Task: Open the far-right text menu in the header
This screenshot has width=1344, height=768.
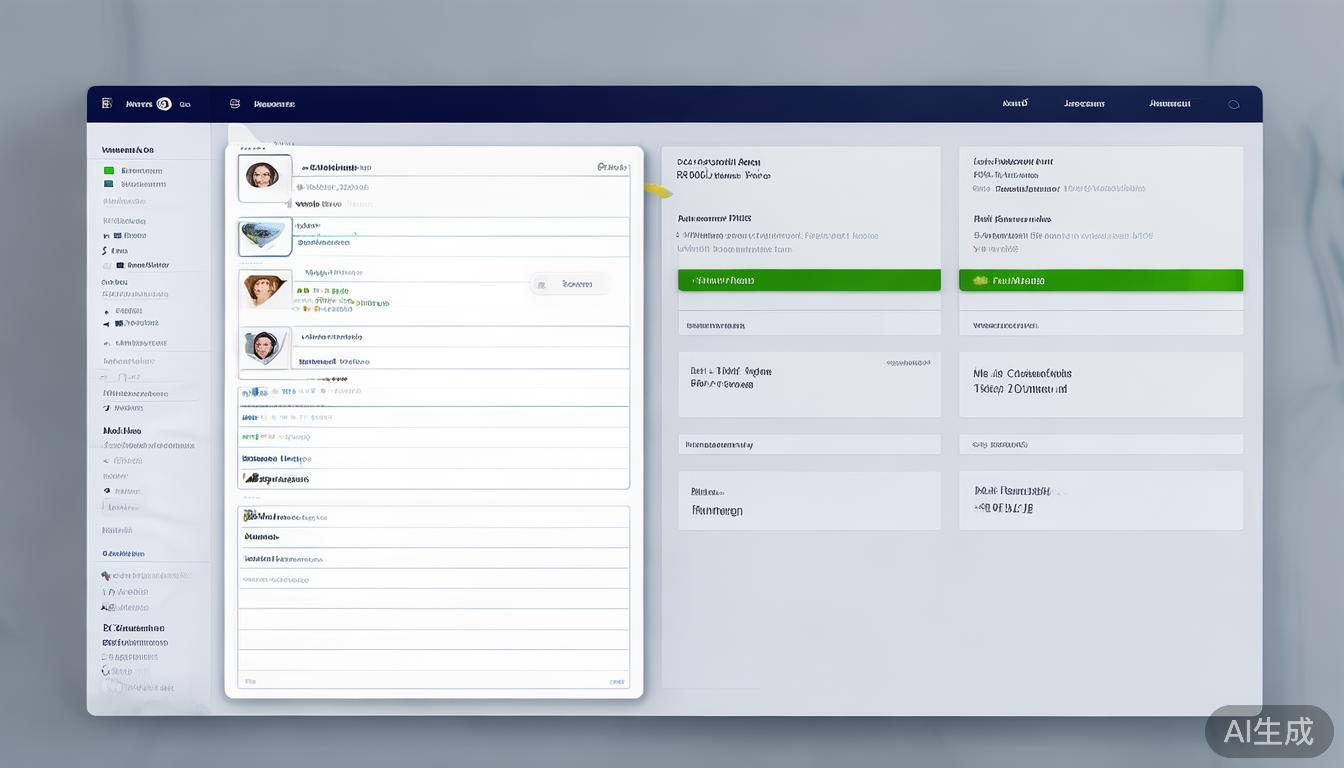Action: (1169, 103)
